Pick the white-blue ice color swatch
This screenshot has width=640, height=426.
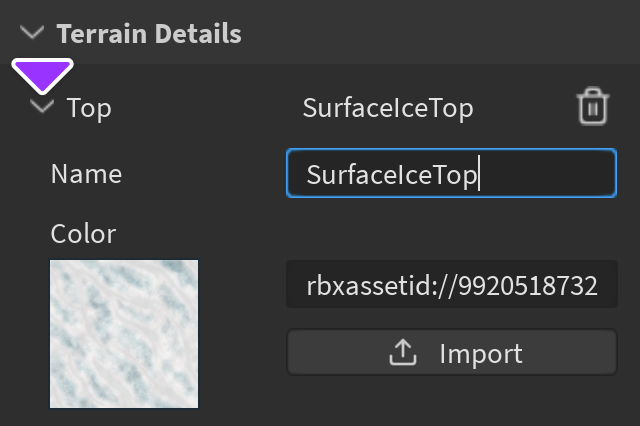click(124, 333)
